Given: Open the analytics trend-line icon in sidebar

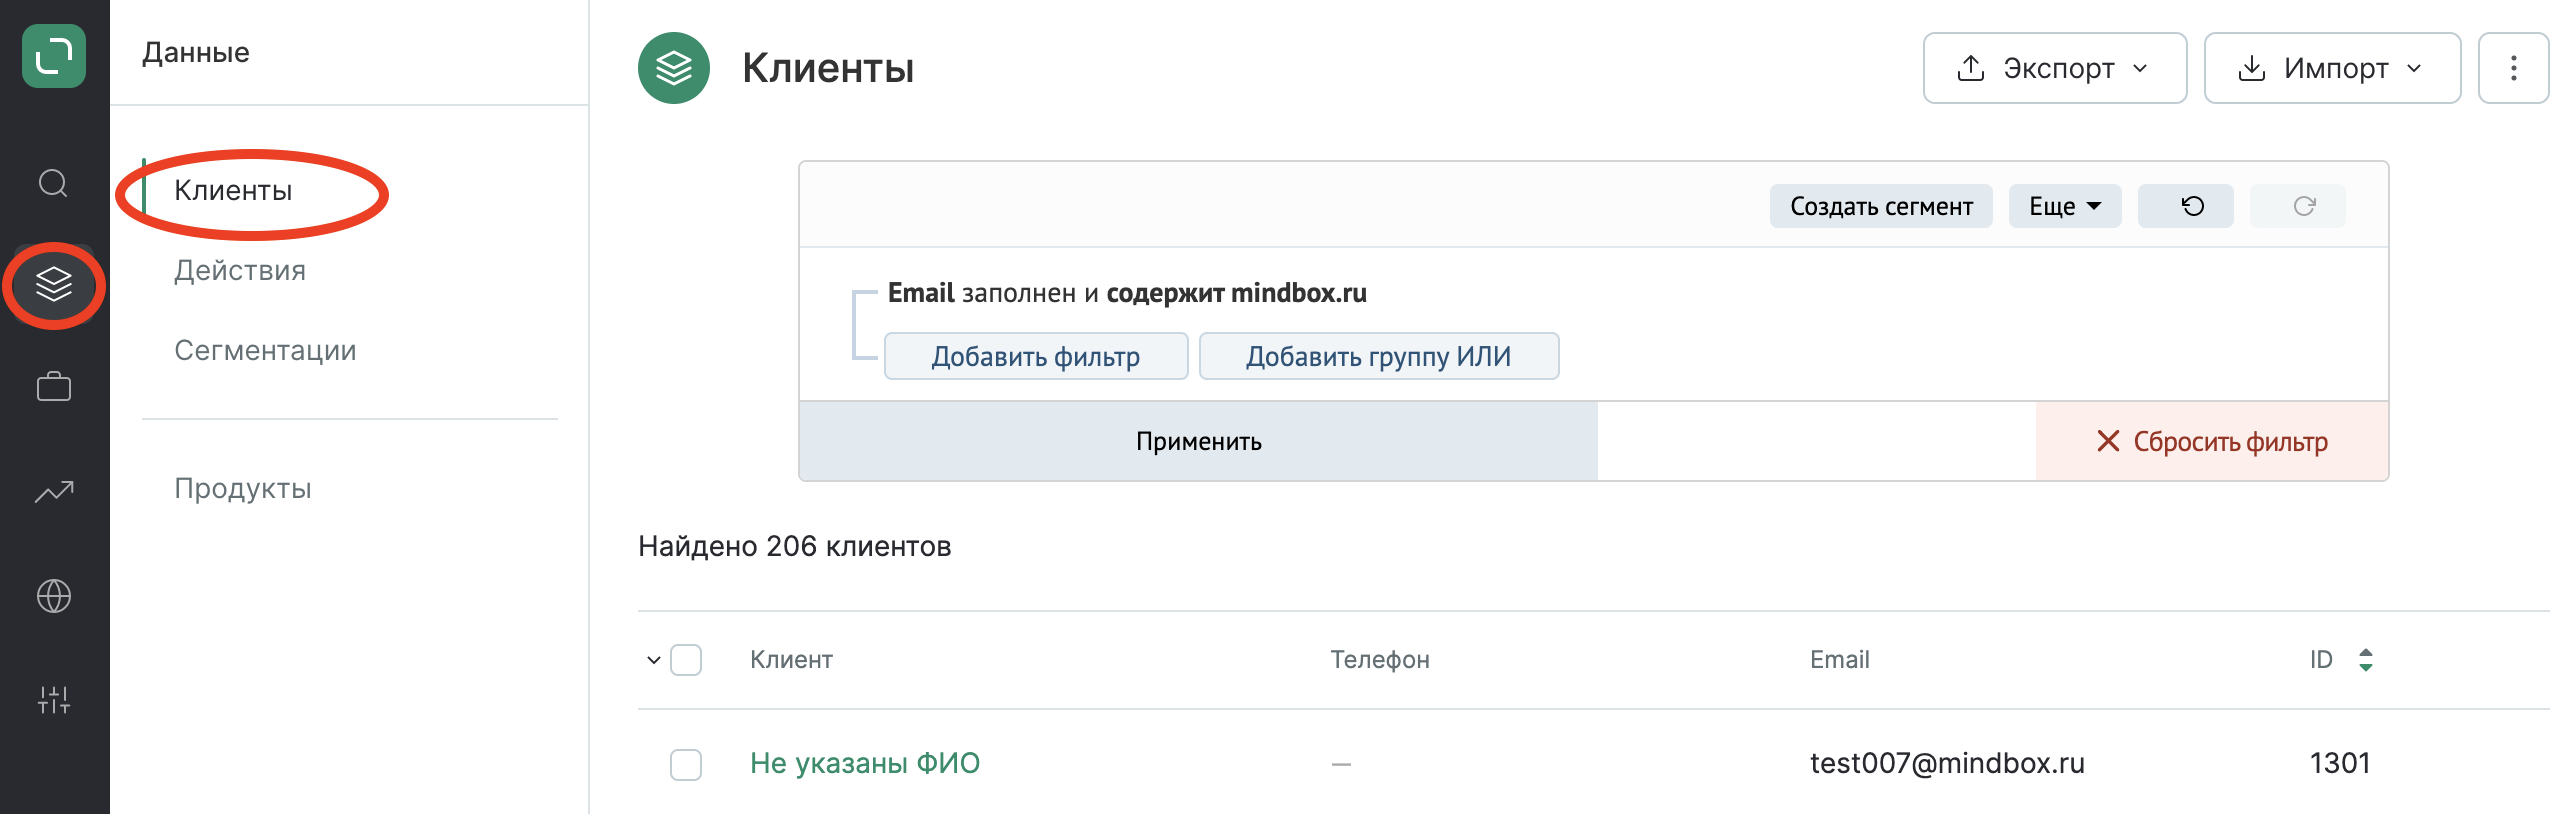Looking at the screenshot, I should point(54,491).
